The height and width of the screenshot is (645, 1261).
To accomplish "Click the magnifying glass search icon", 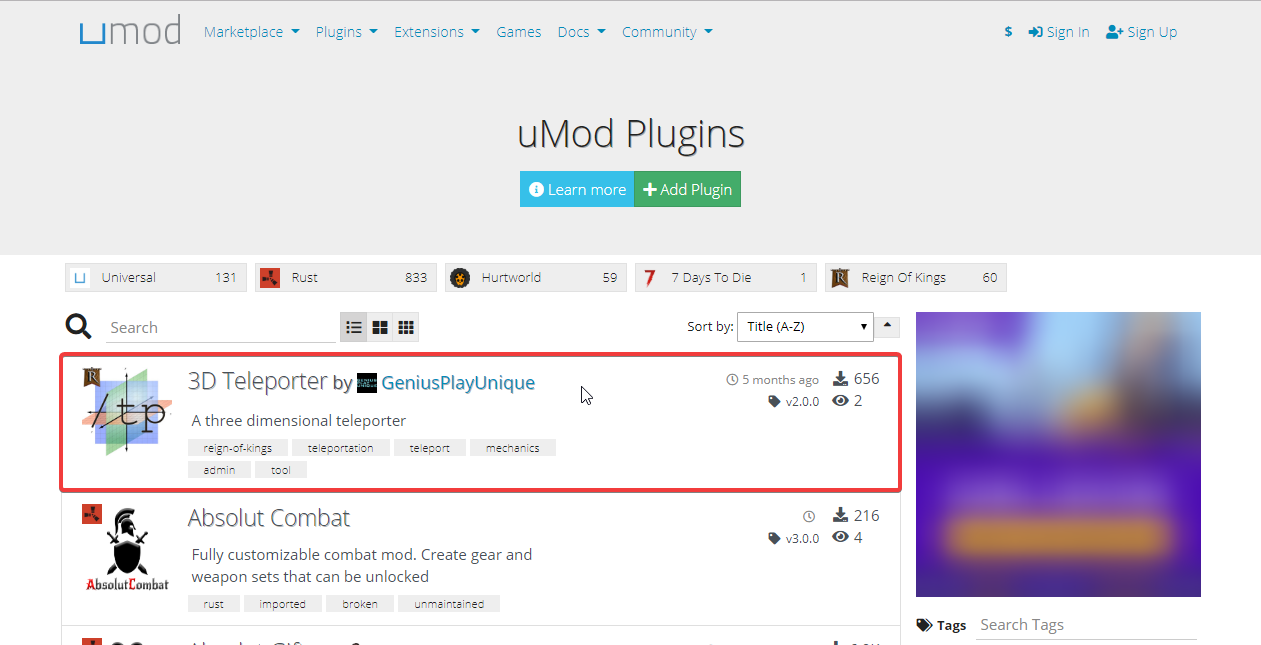I will 78,326.
